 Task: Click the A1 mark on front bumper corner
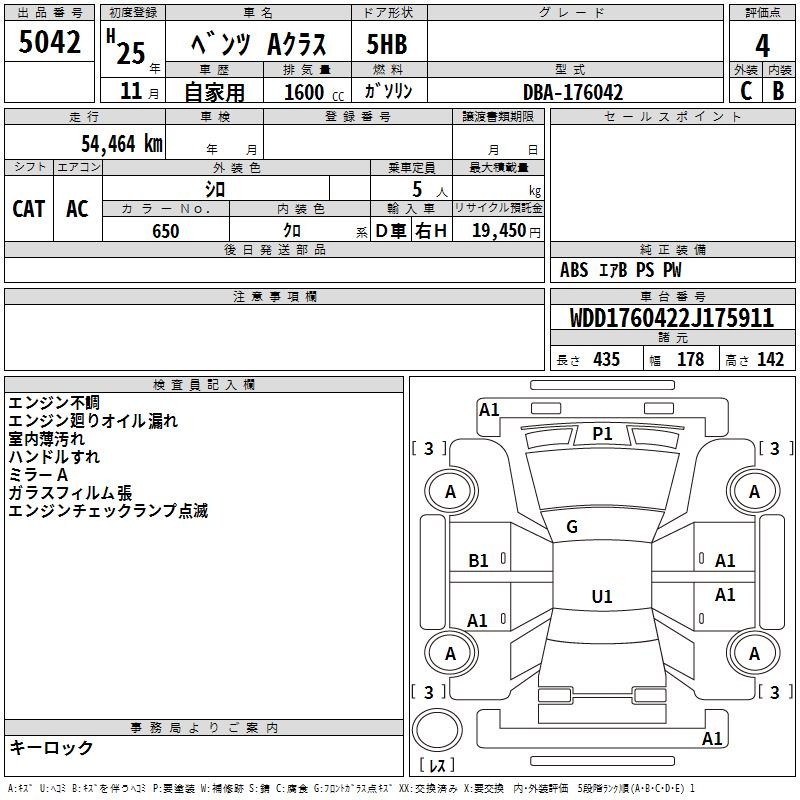coord(489,410)
